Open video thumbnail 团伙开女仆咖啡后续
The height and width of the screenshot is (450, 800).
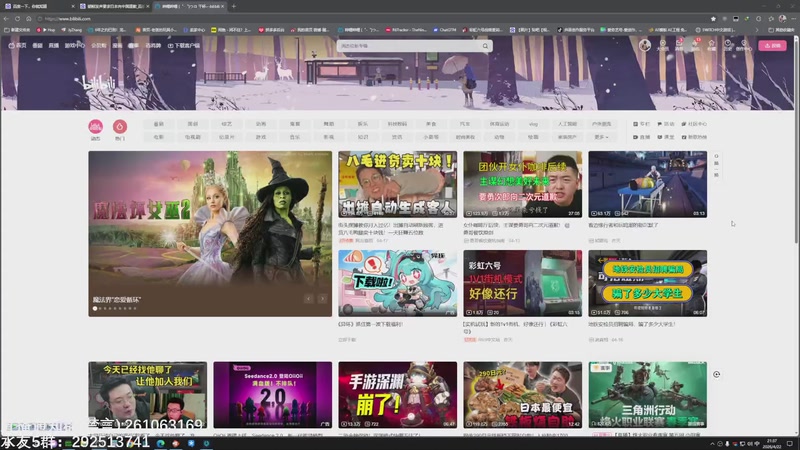point(522,184)
